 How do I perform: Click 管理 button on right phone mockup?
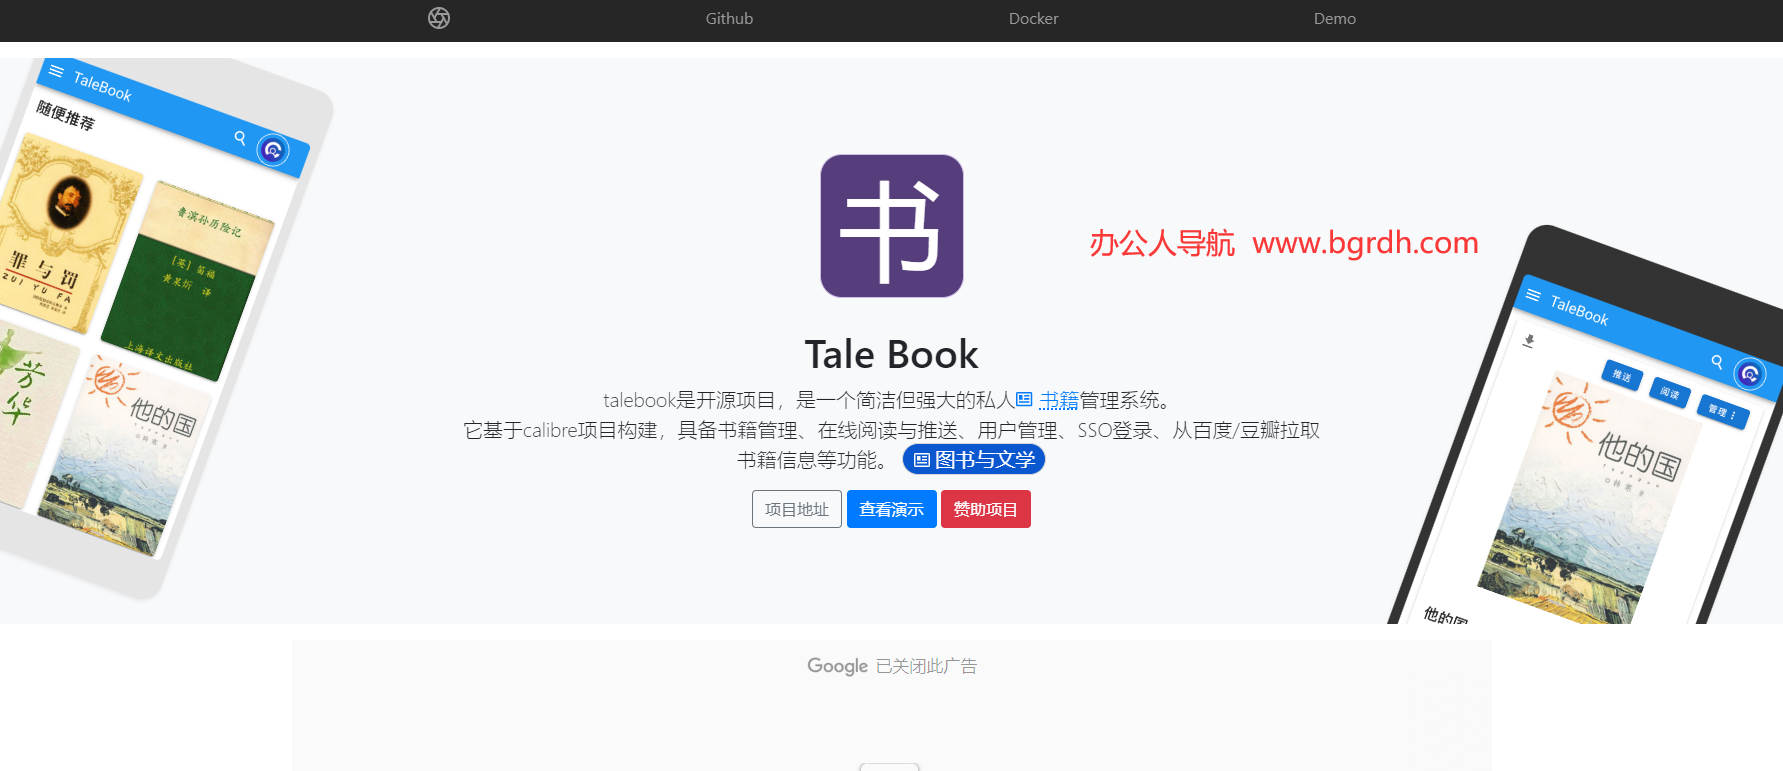click(1722, 411)
